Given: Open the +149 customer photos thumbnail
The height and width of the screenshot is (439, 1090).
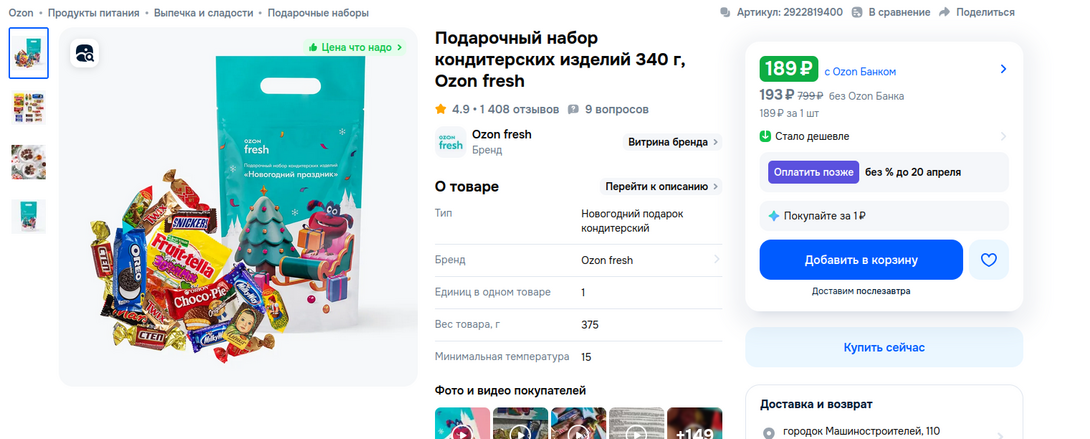Looking at the screenshot, I should click(694, 424).
